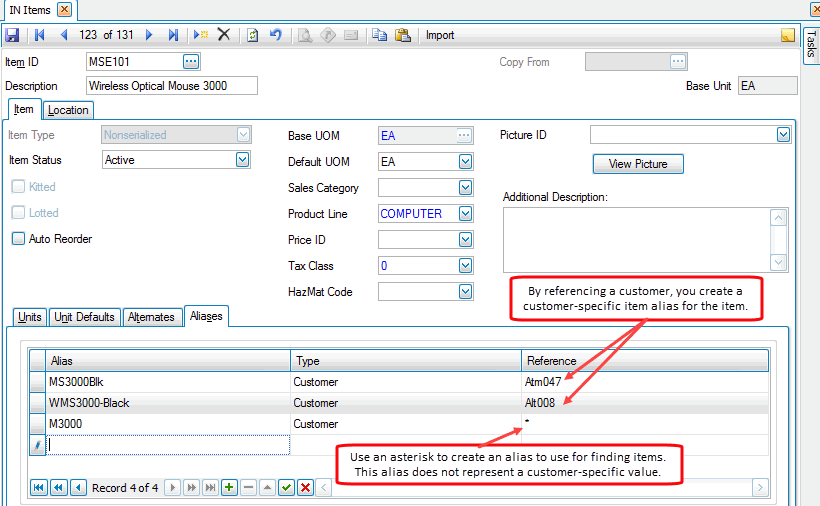The width and height of the screenshot is (820, 506).
Task: Click the View Picture button
Action: pyautogui.click(x=638, y=164)
